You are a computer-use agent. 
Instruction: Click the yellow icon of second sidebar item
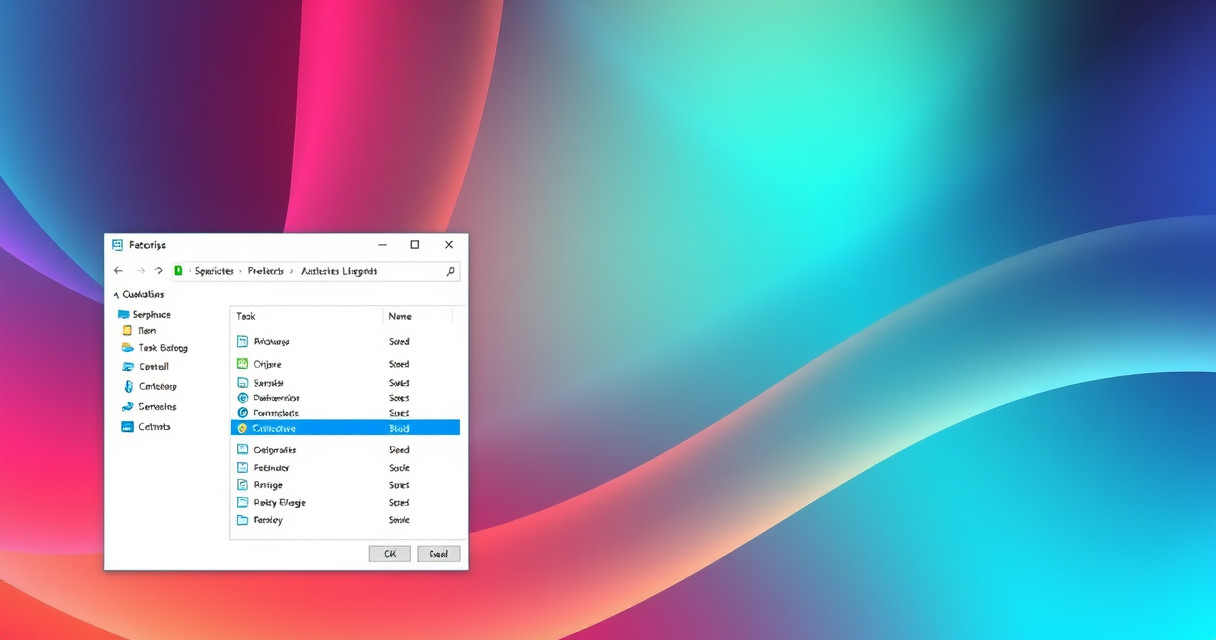[127, 330]
